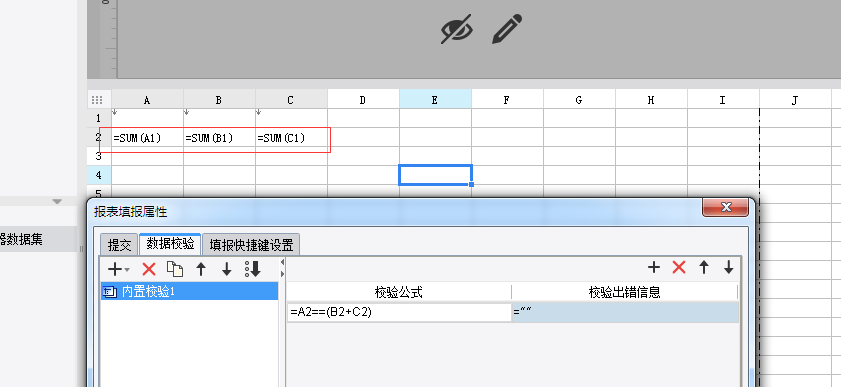Click the add validation plus icon in left toolbar
Viewport: 841px width, 387px height.
[115, 269]
